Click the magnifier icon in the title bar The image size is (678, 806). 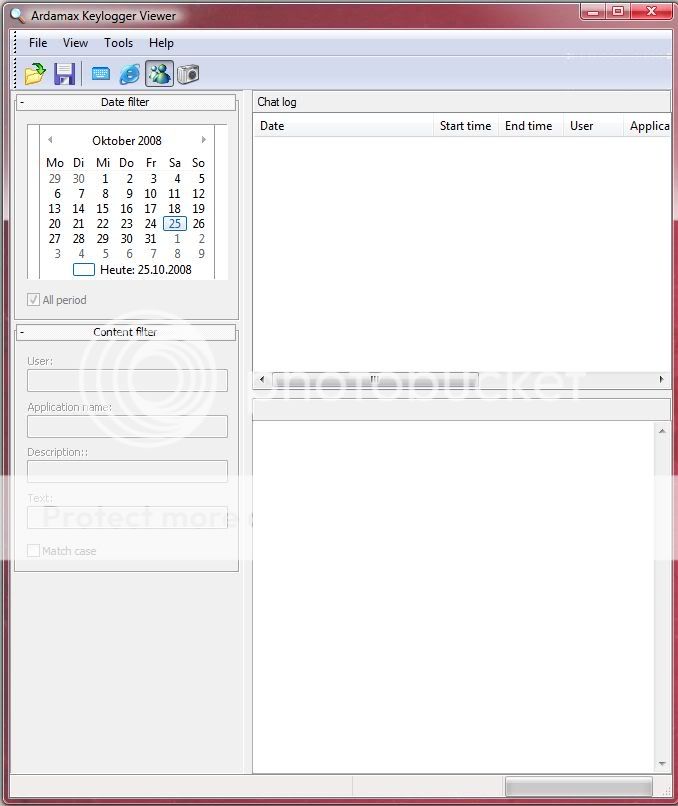click(17, 15)
